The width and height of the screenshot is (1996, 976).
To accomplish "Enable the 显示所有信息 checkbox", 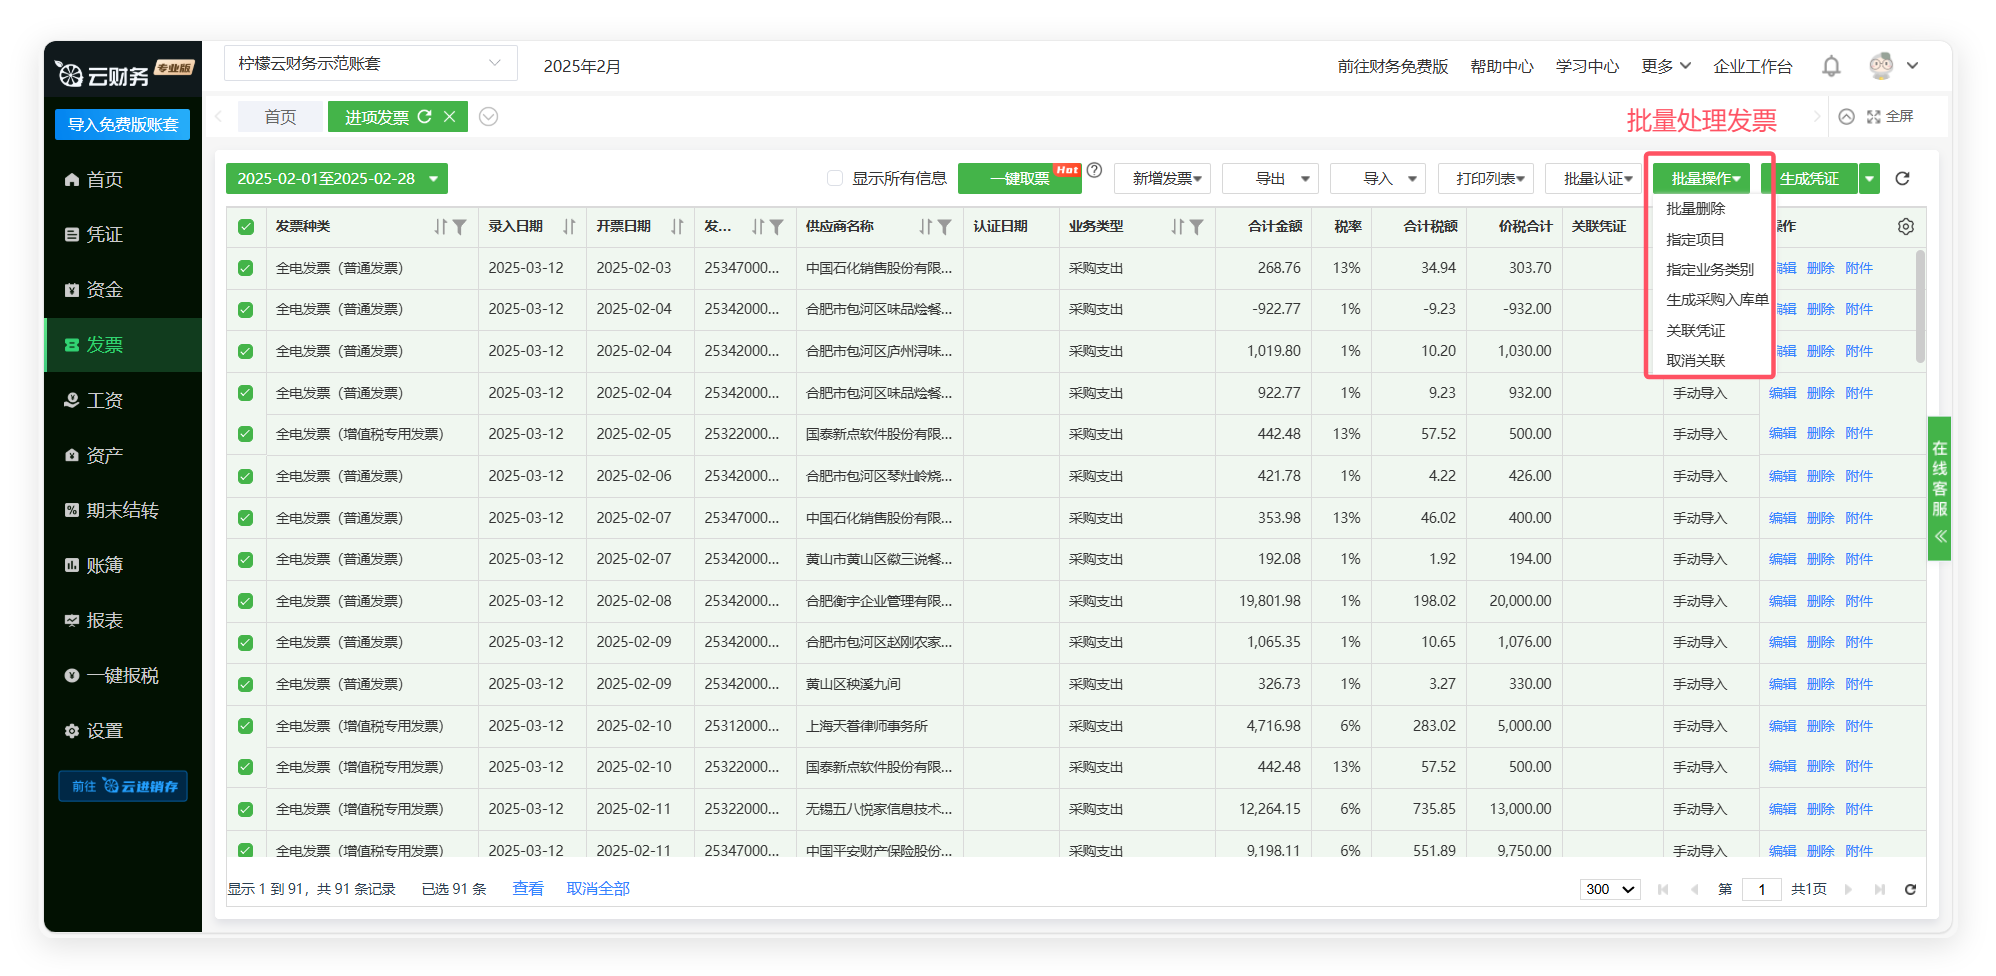I will 835,178.
